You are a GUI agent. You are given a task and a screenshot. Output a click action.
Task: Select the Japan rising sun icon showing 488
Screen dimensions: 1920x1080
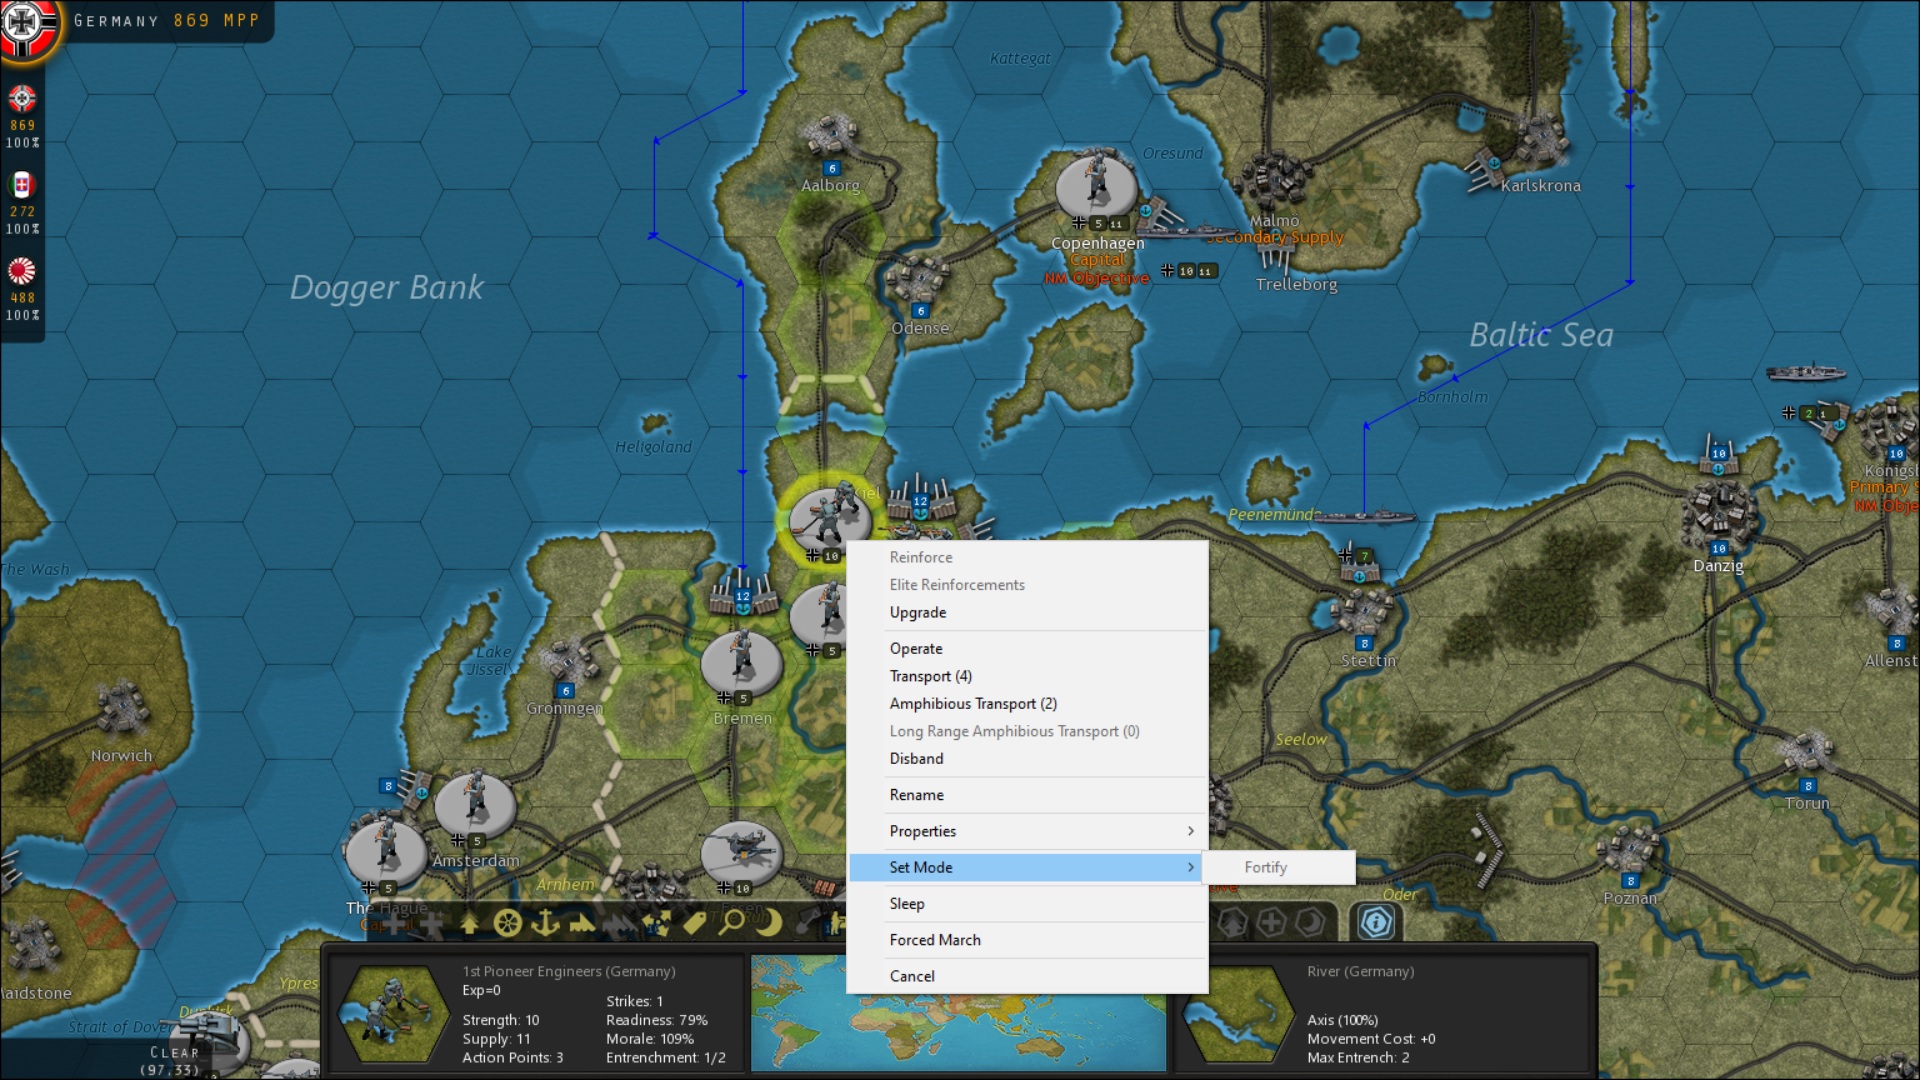pyautogui.click(x=22, y=271)
